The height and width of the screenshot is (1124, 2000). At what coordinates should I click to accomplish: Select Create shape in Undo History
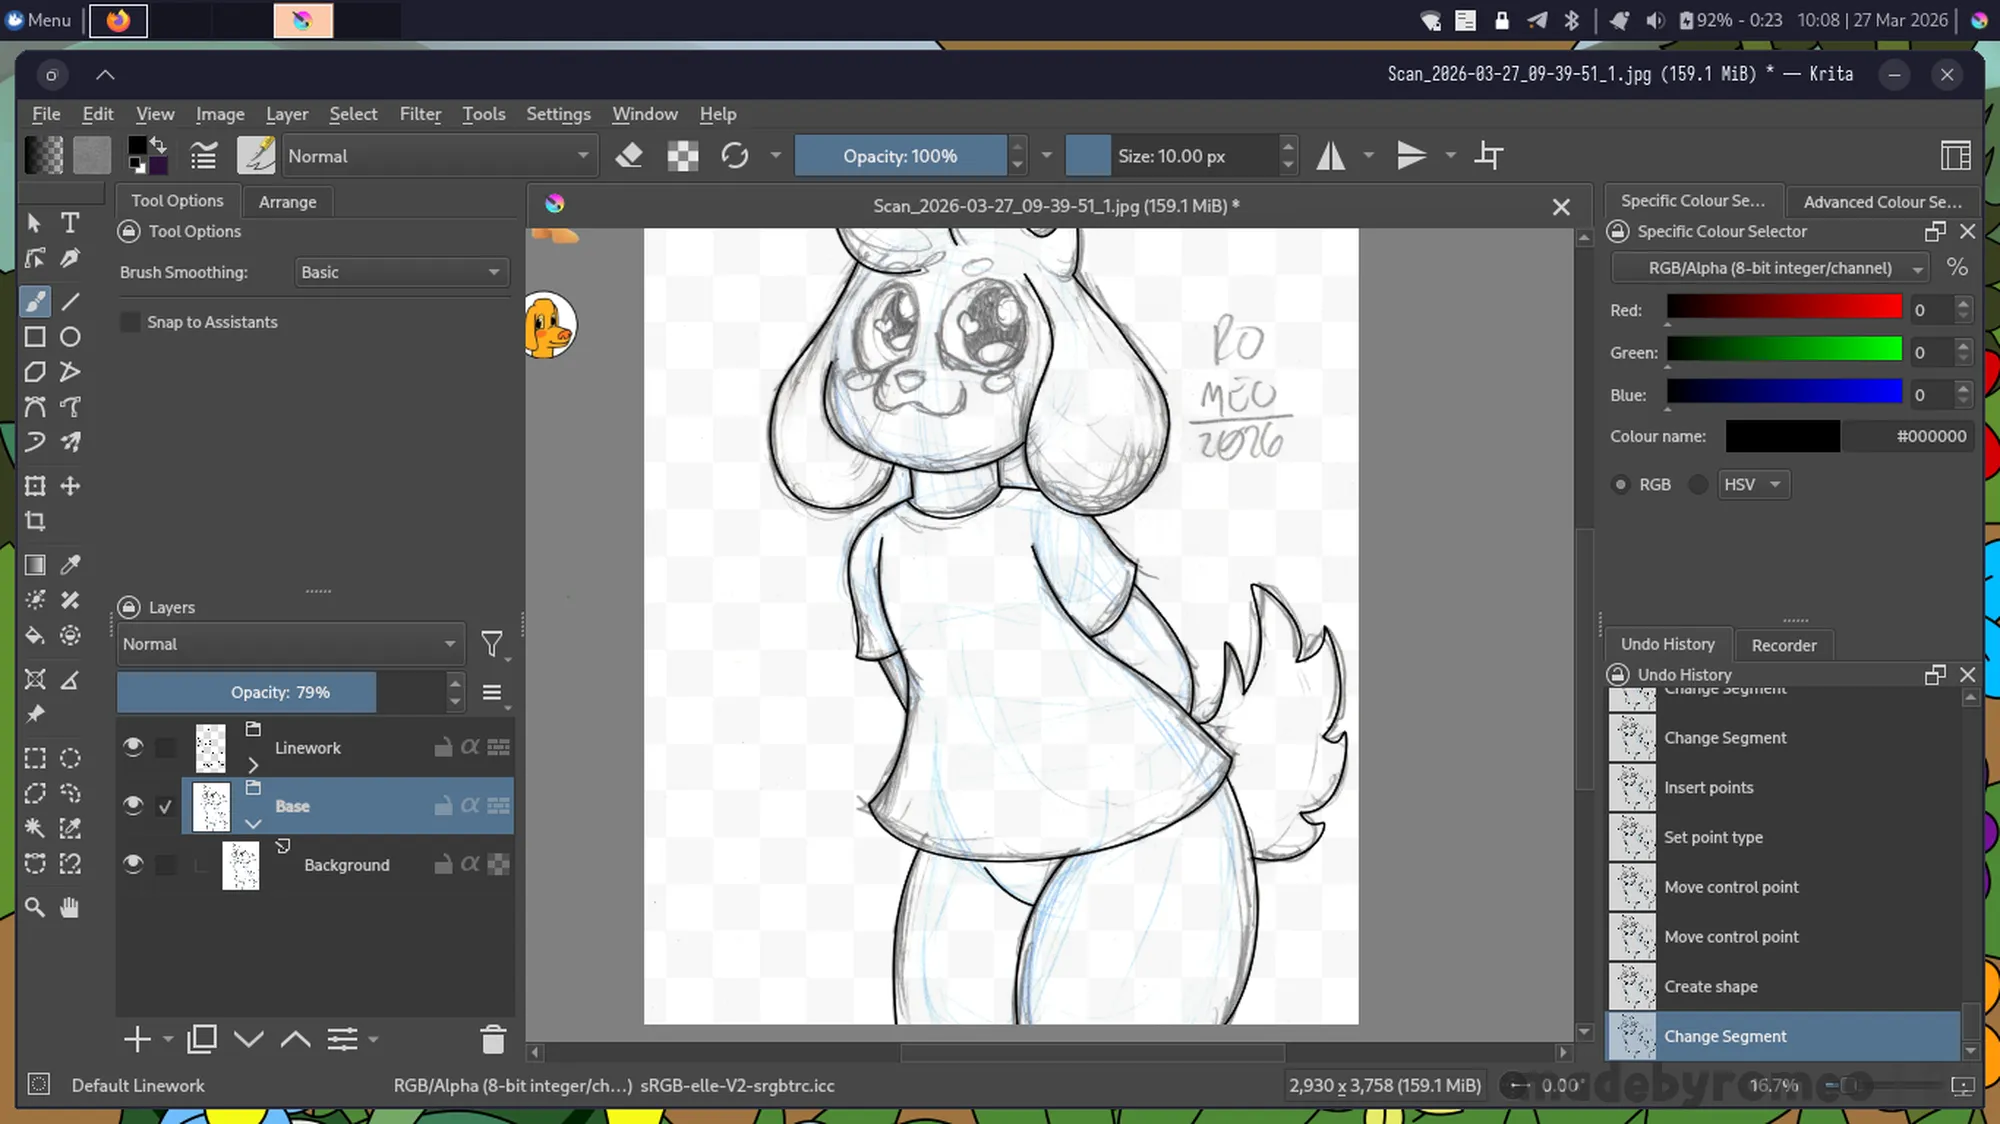[1710, 986]
